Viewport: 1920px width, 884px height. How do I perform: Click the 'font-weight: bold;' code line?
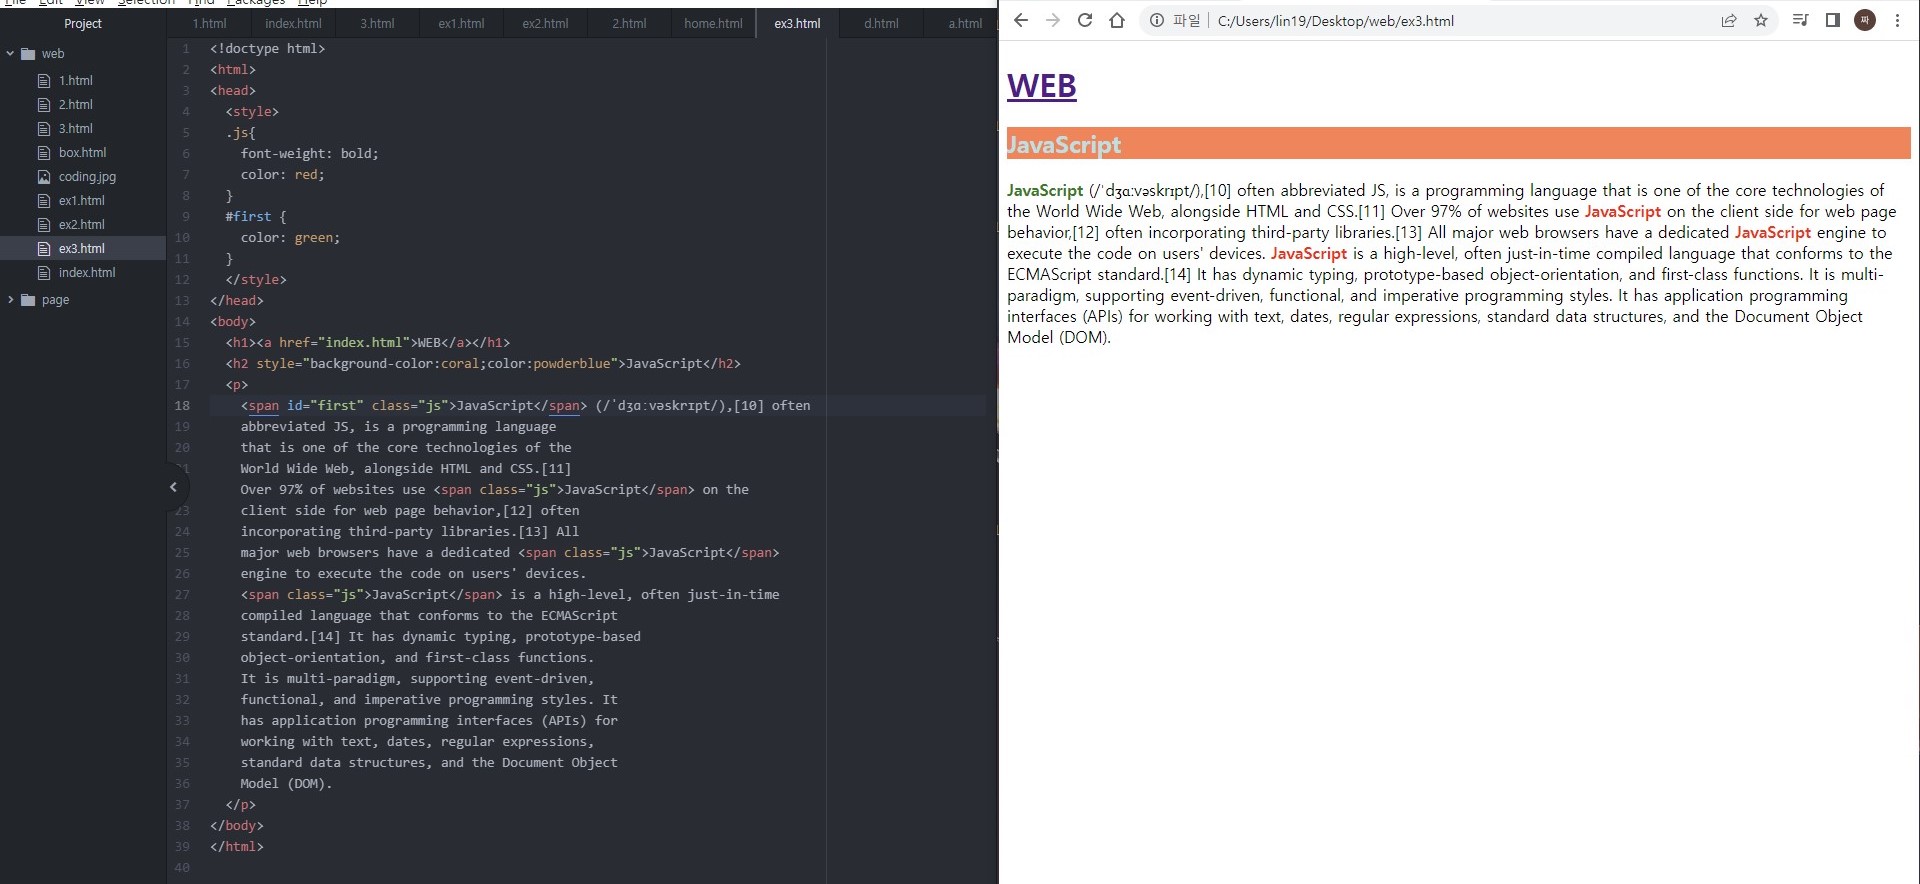click(x=309, y=153)
